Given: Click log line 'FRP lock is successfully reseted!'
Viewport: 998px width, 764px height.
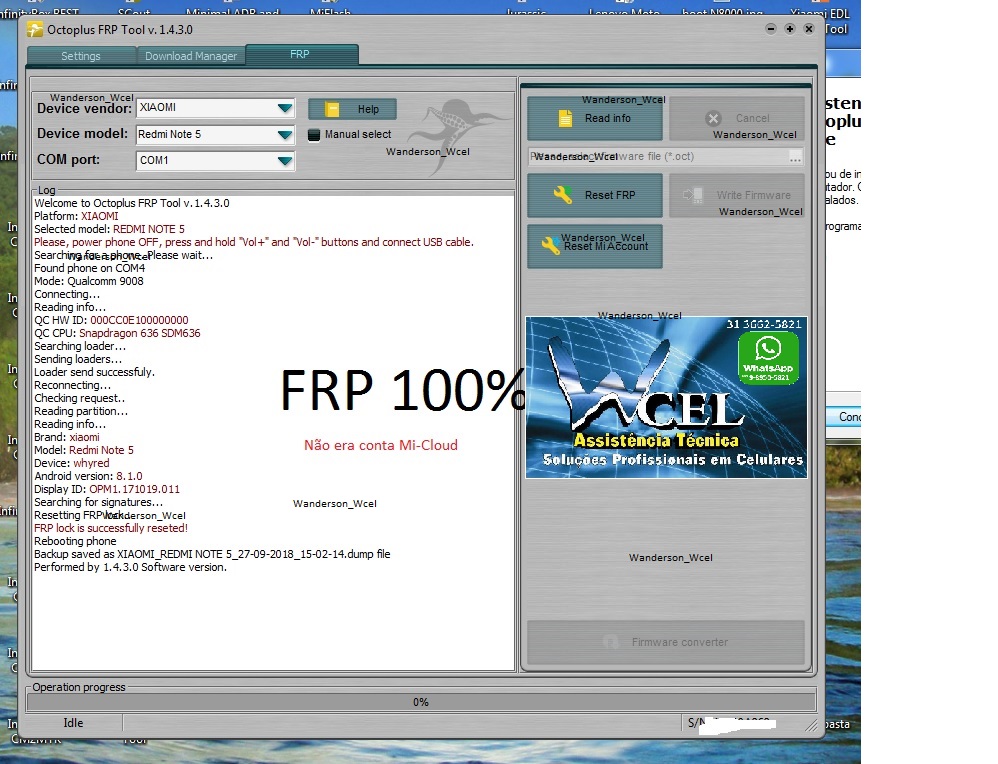Looking at the screenshot, I should [x=111, y=528].
